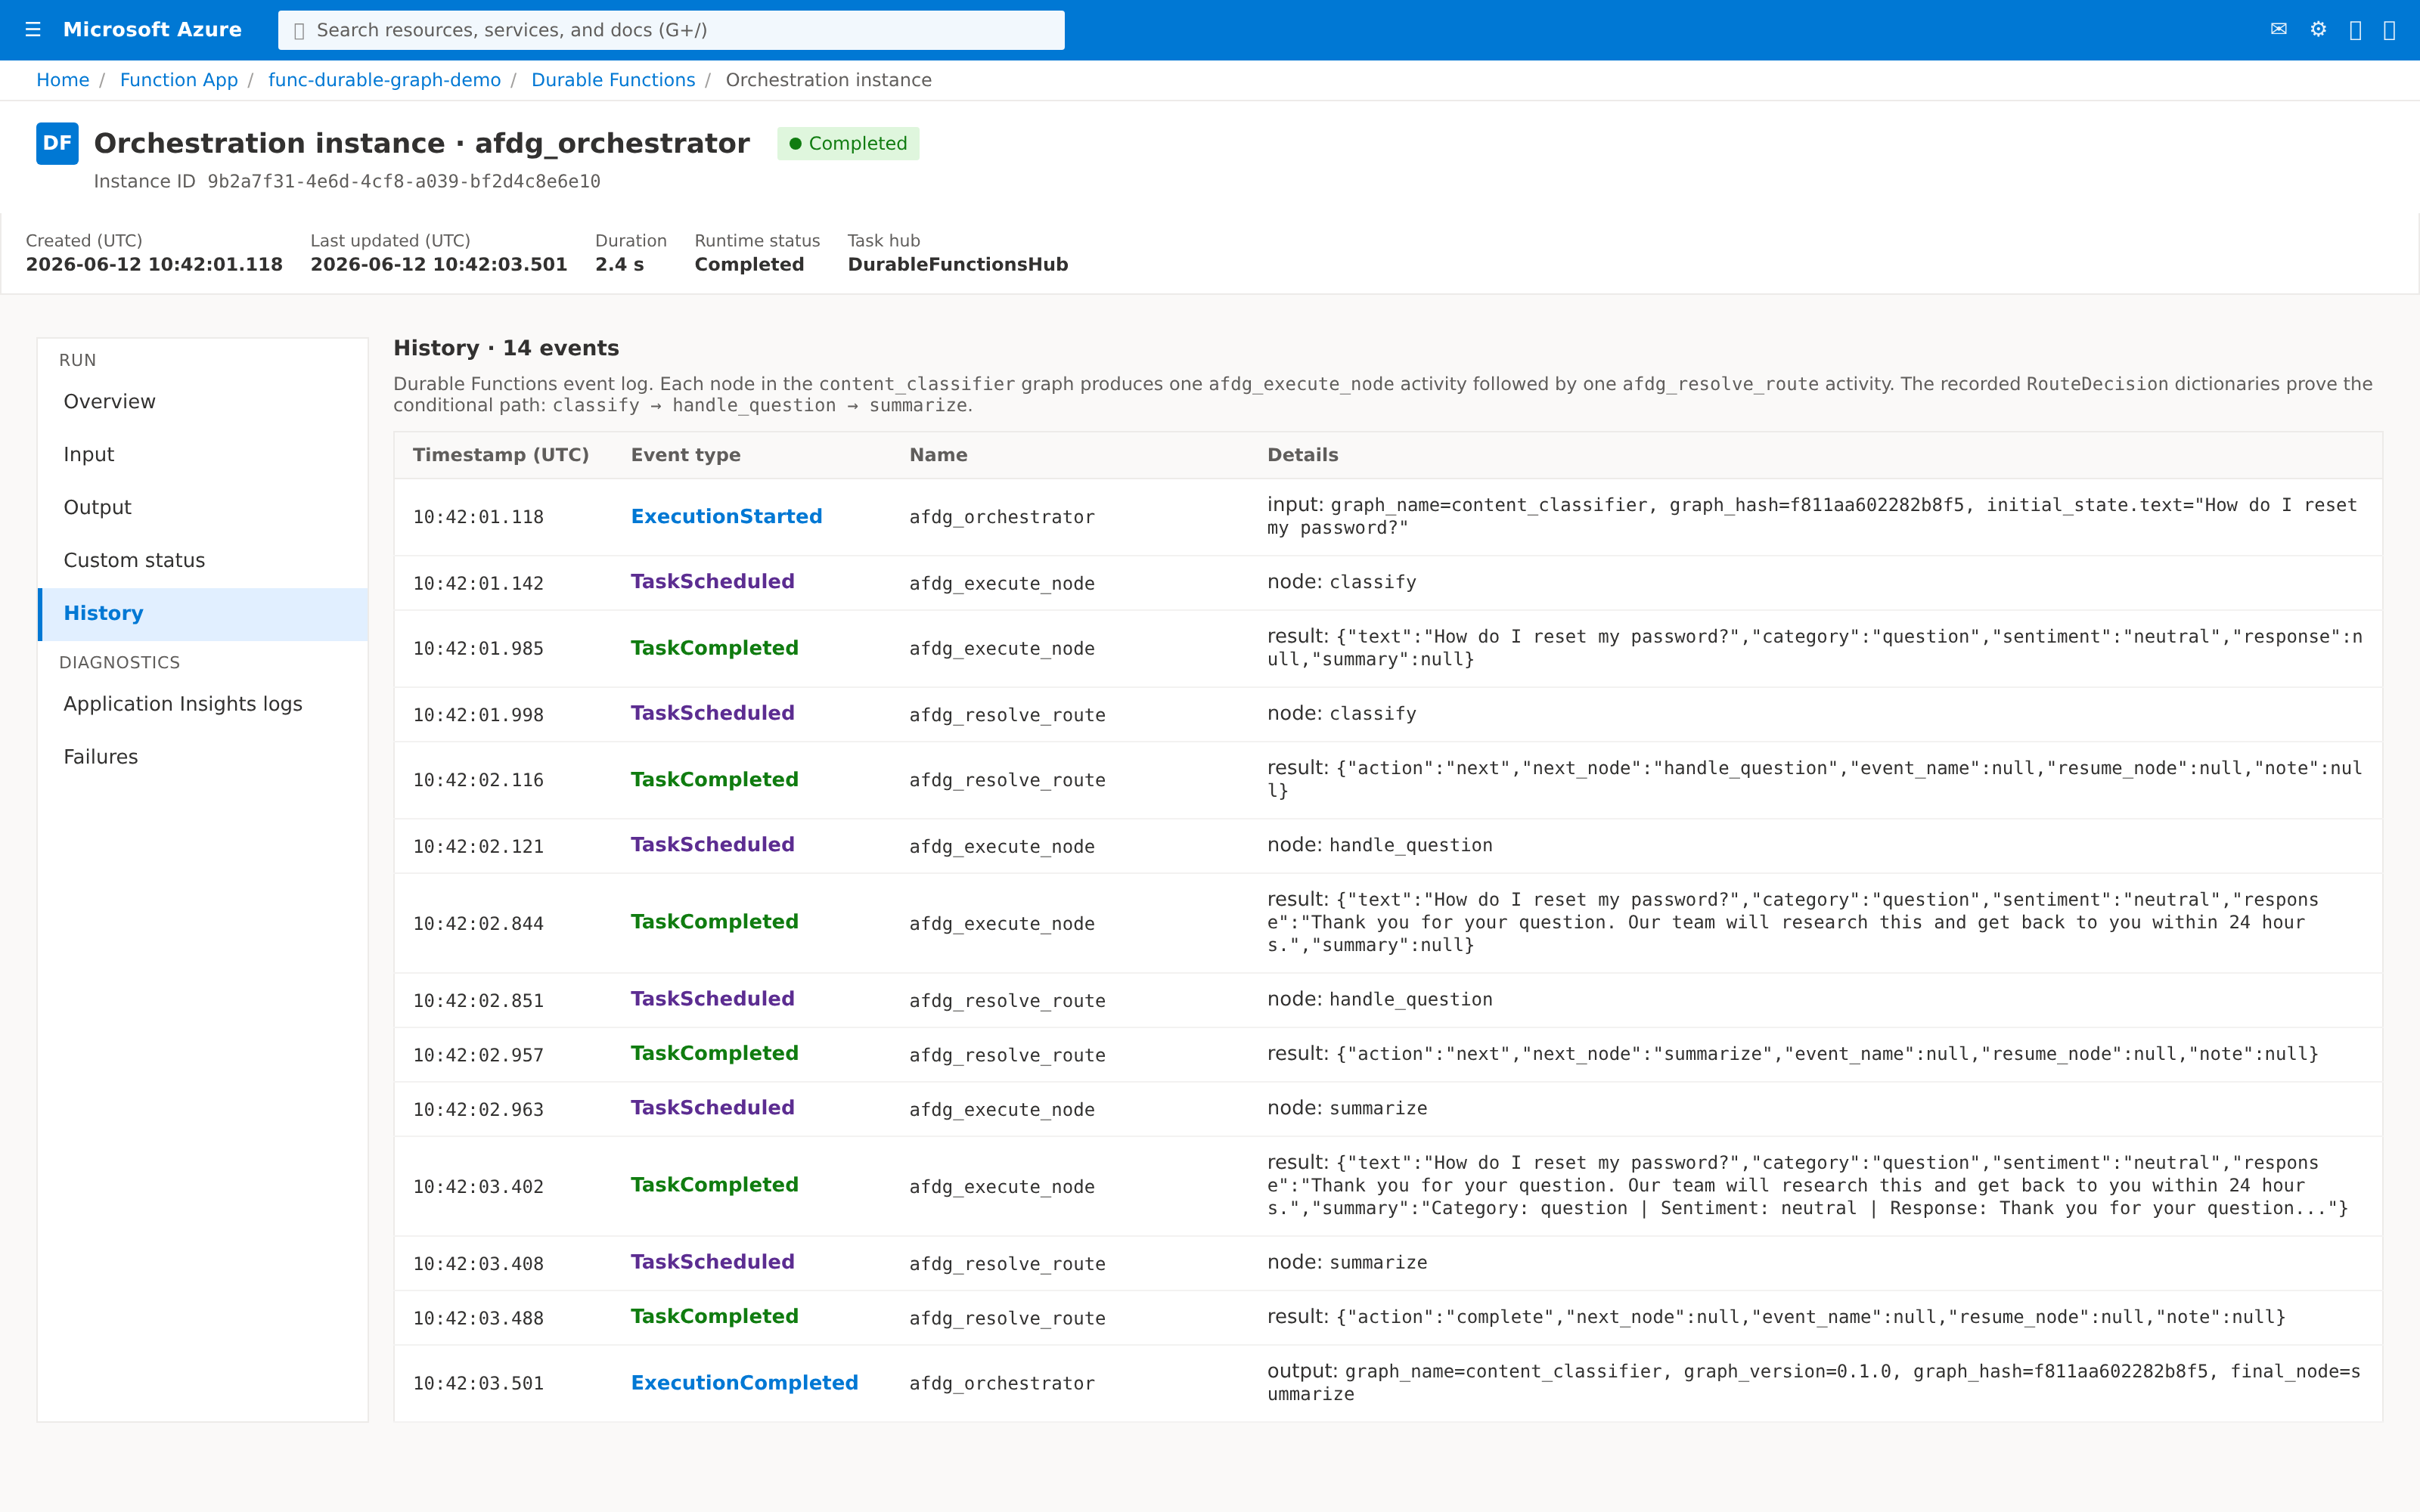The height and width of the screenshot is (1512, 2420).
Task: Click the 'node: summarize' details in the 10:42:02.963 row
Action: click(1347, 1109)
